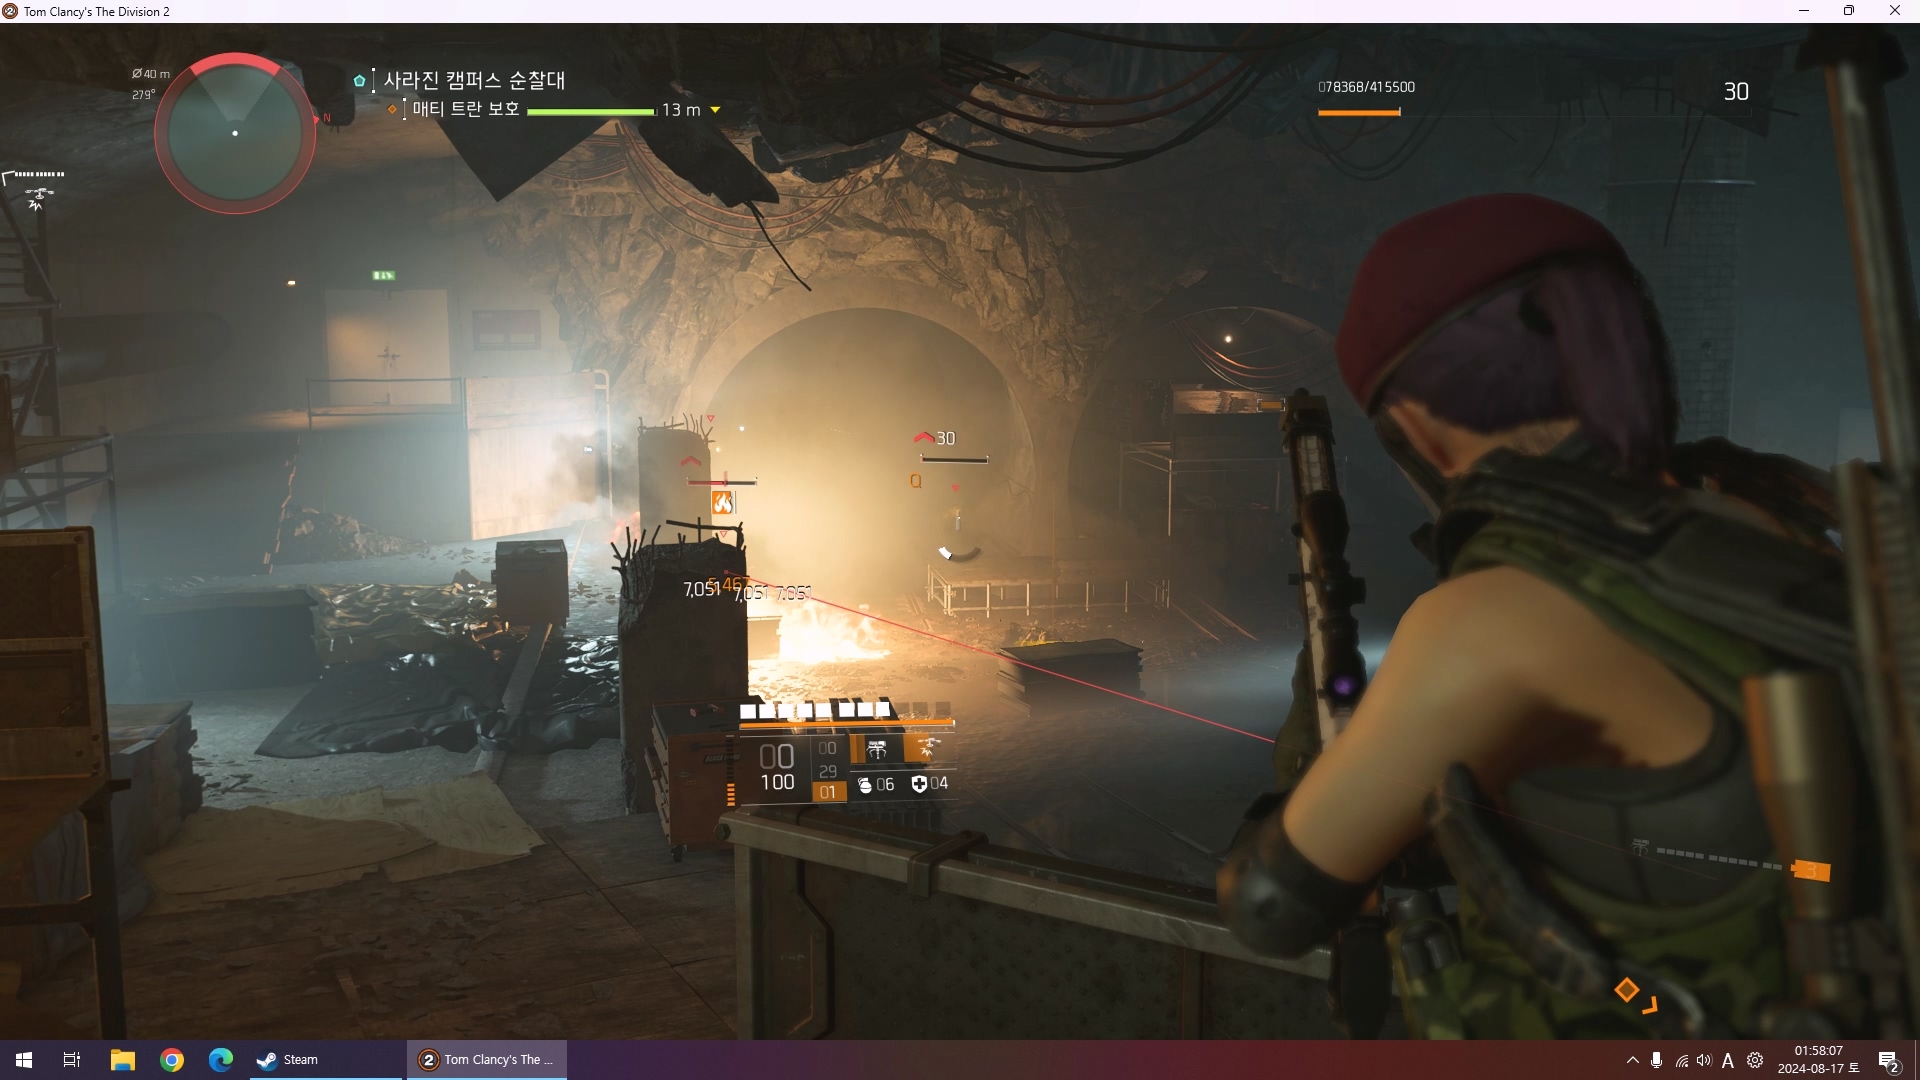The height and width of the screenshot is (1080, 1920).
Task: Click the burning status icon on enemy
Action: click(x=722, y=503)
